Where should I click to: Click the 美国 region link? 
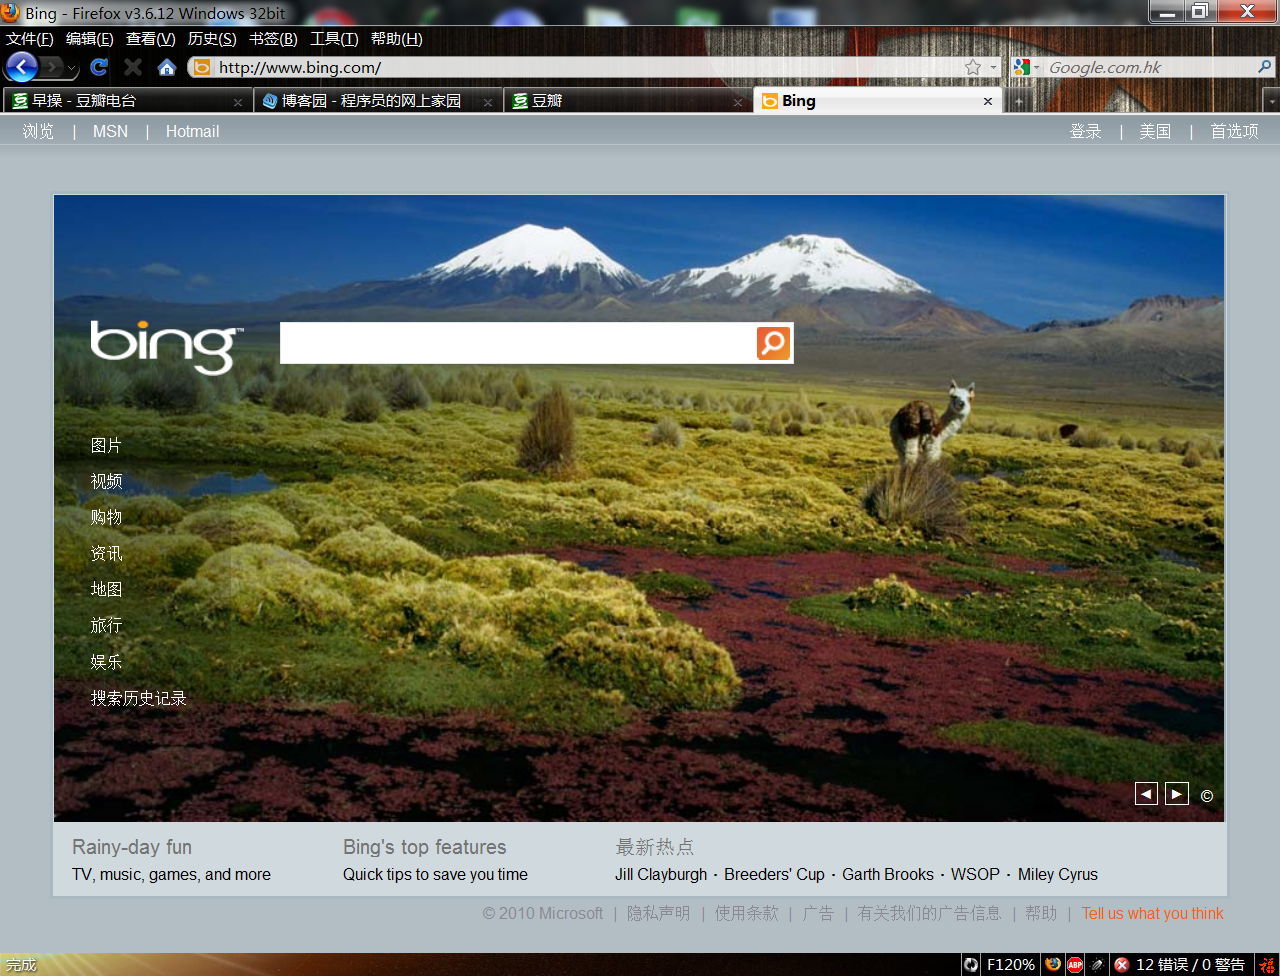(x=1155, y=131)
